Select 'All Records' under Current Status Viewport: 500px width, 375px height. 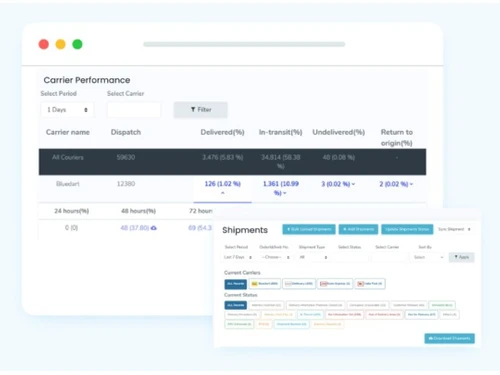236,305
